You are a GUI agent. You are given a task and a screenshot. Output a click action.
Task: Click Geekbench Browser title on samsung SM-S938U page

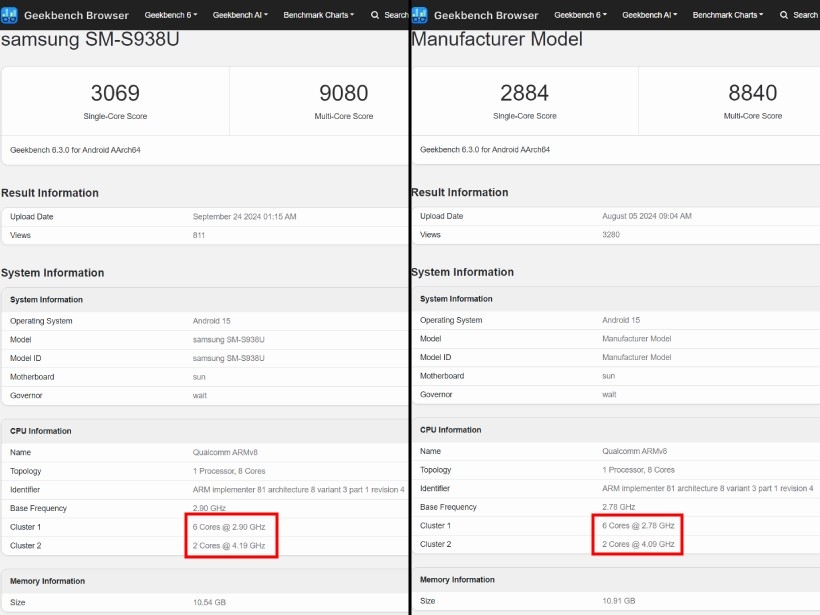76,15
